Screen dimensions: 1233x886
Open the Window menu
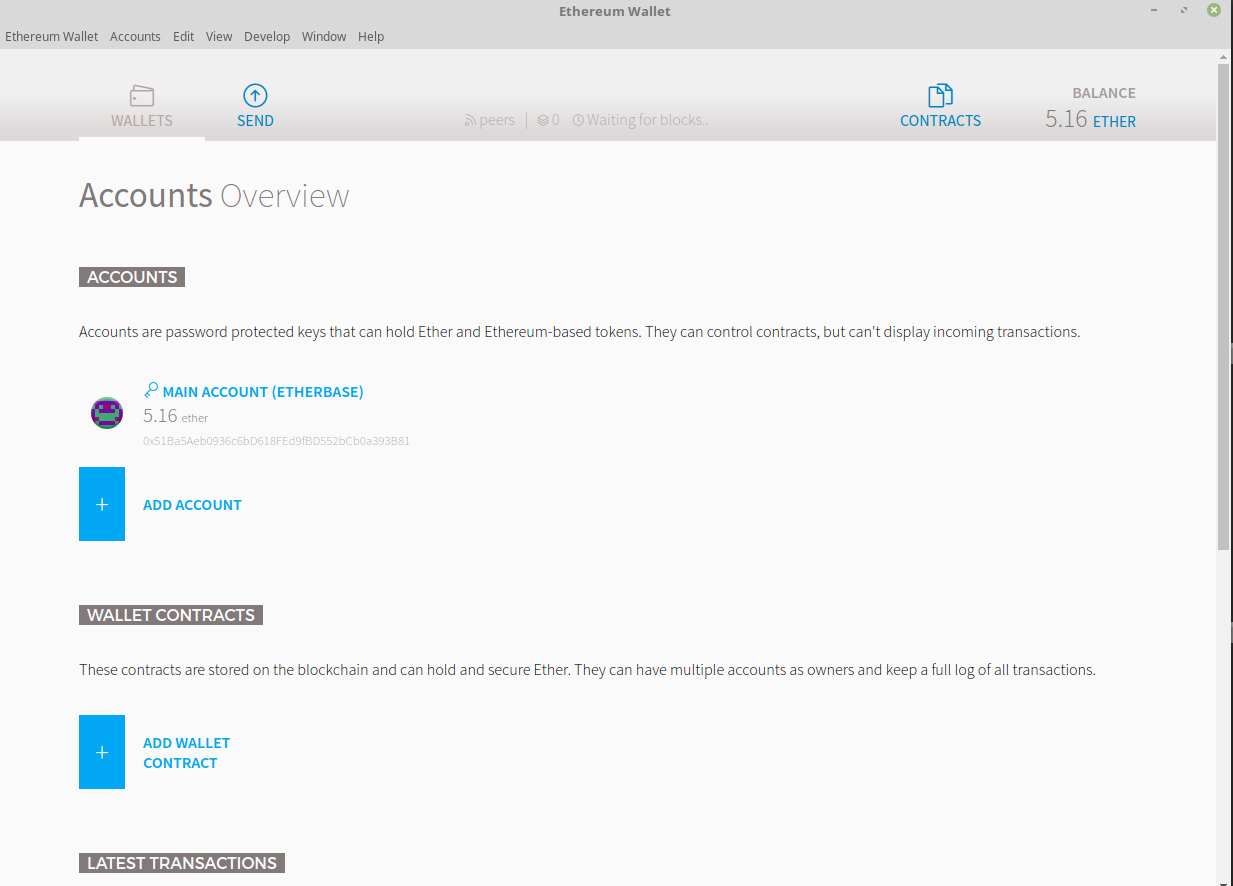pos(324,36)
